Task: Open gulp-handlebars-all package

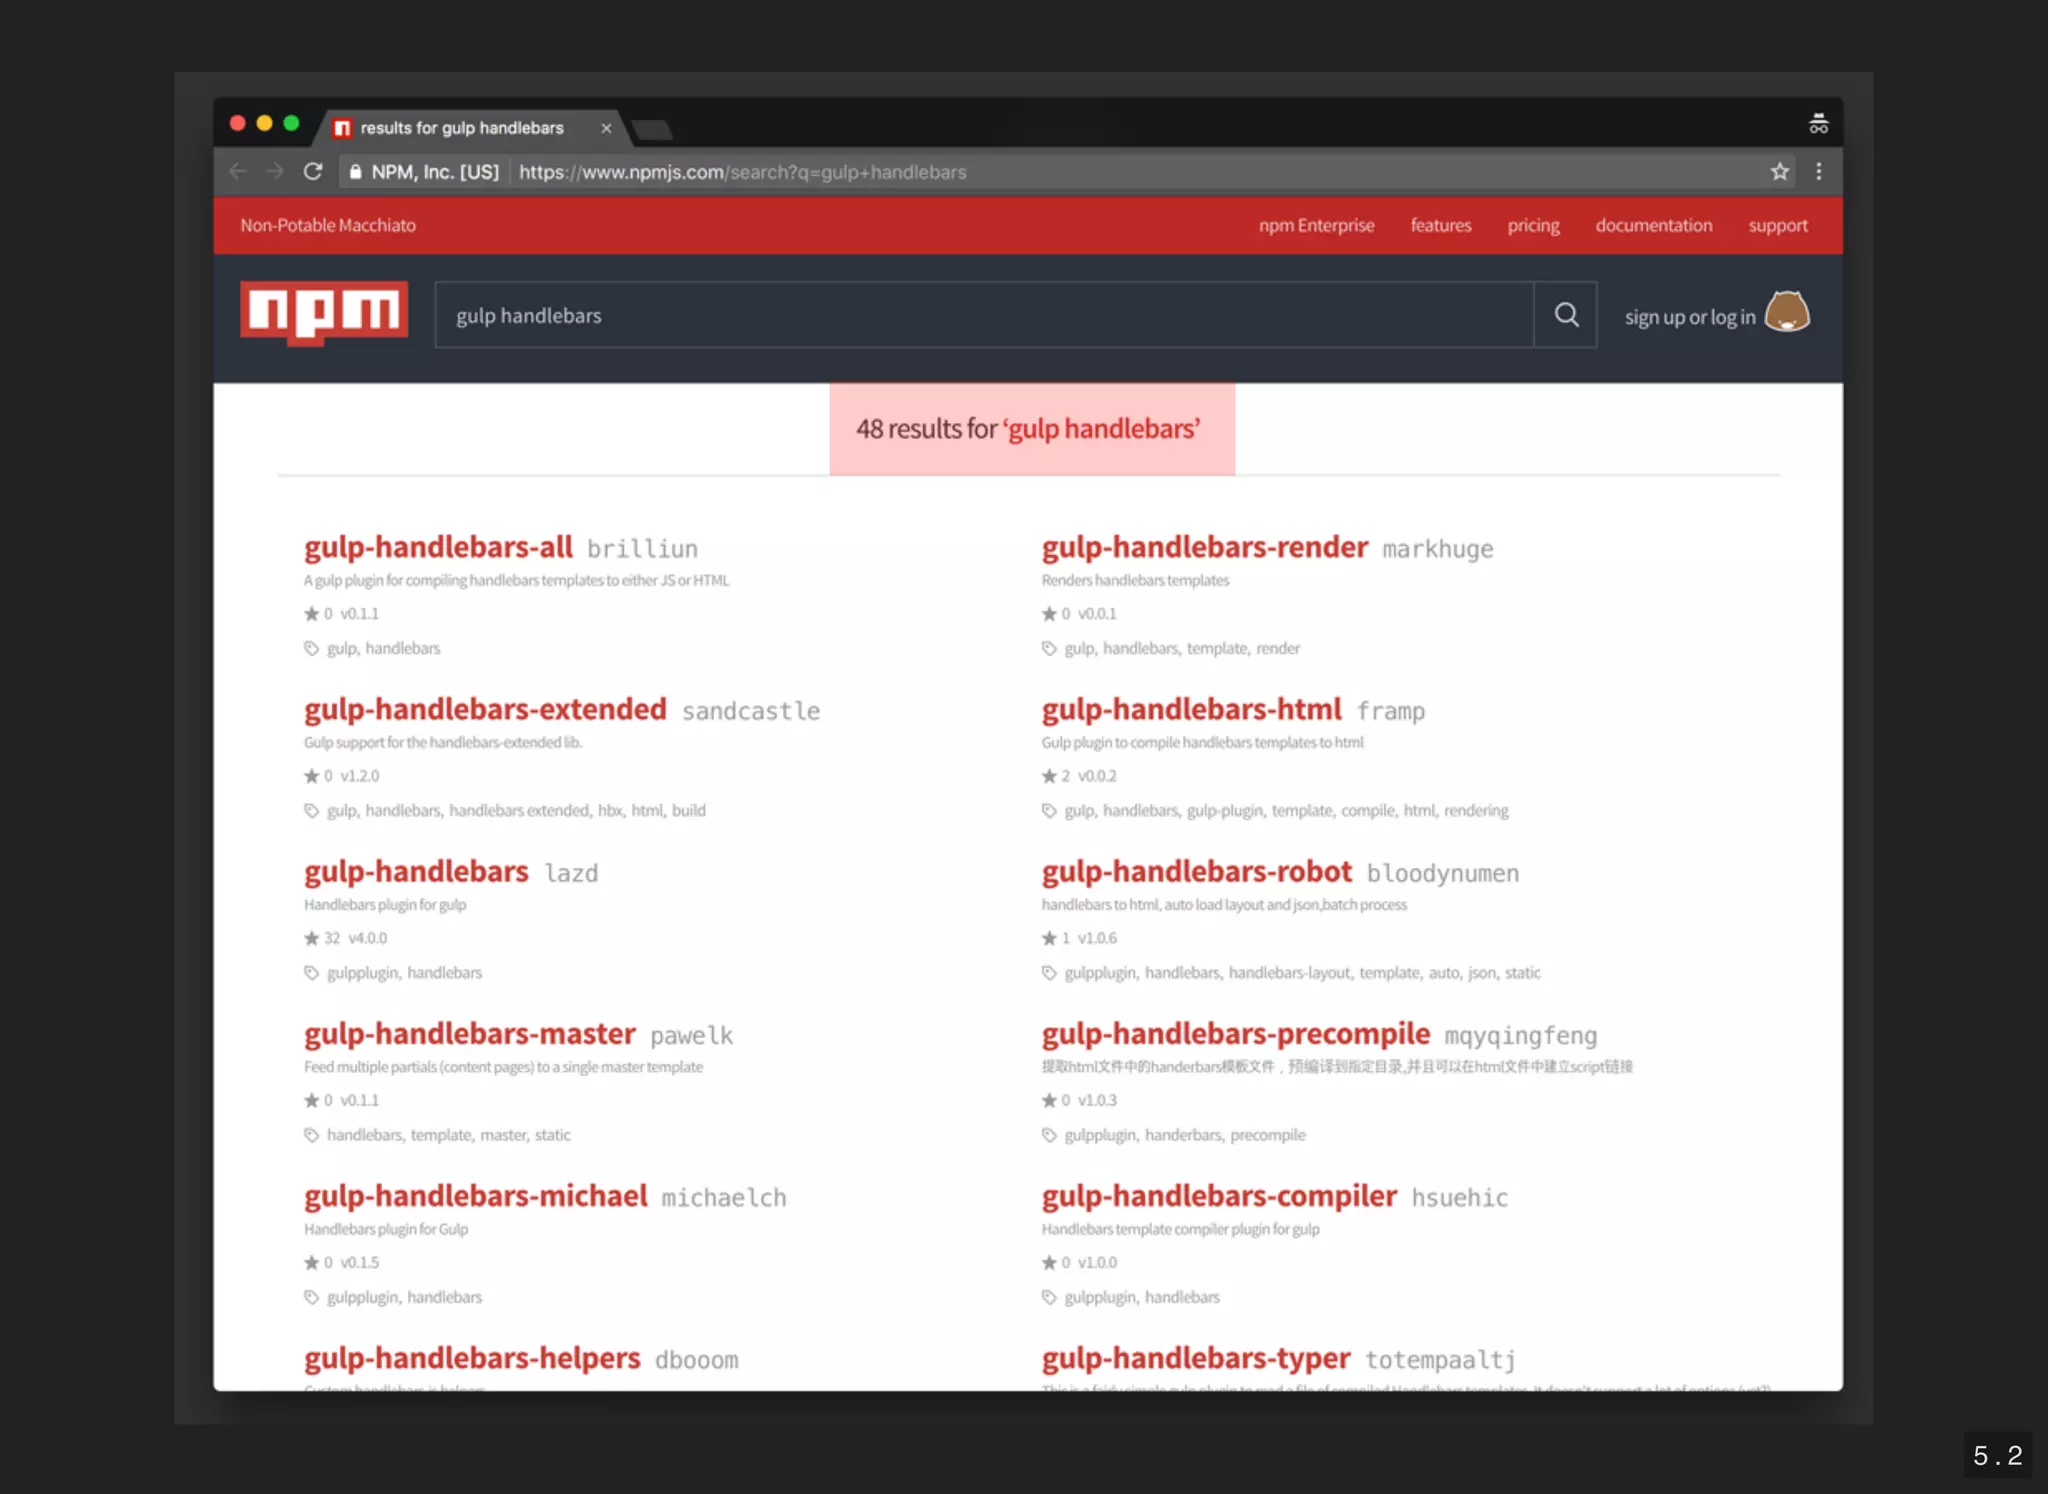Action: pyautogui.click(x=438, y=547)
